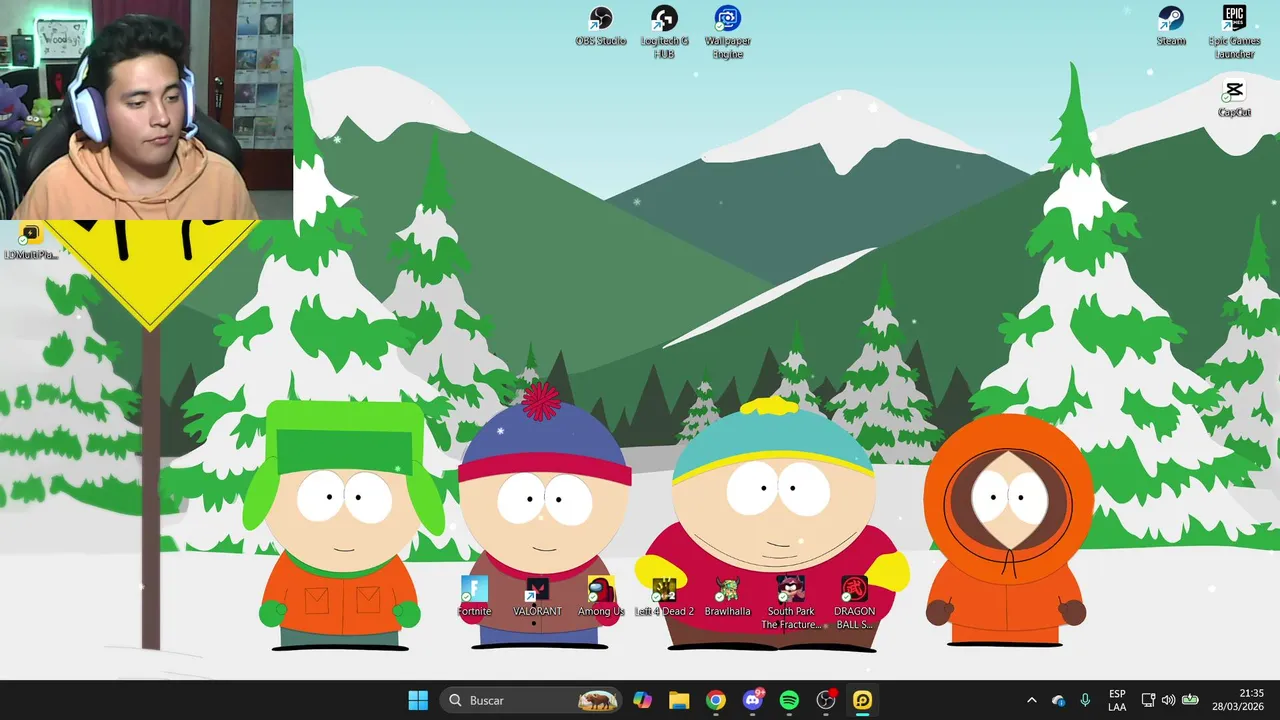
Task: Open Spotify from the taskbar
Action: [x=789, y=700]
